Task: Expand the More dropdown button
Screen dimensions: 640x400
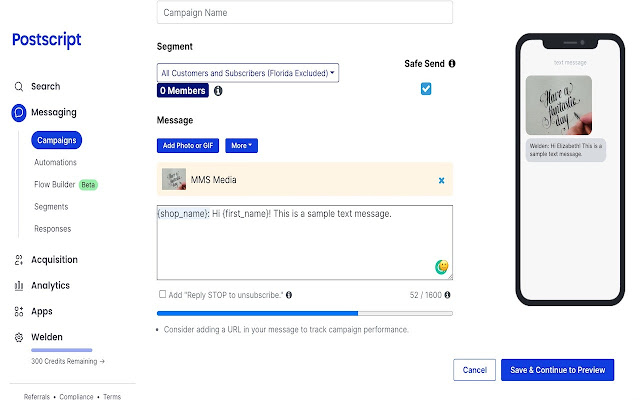Action: point(242,145)
